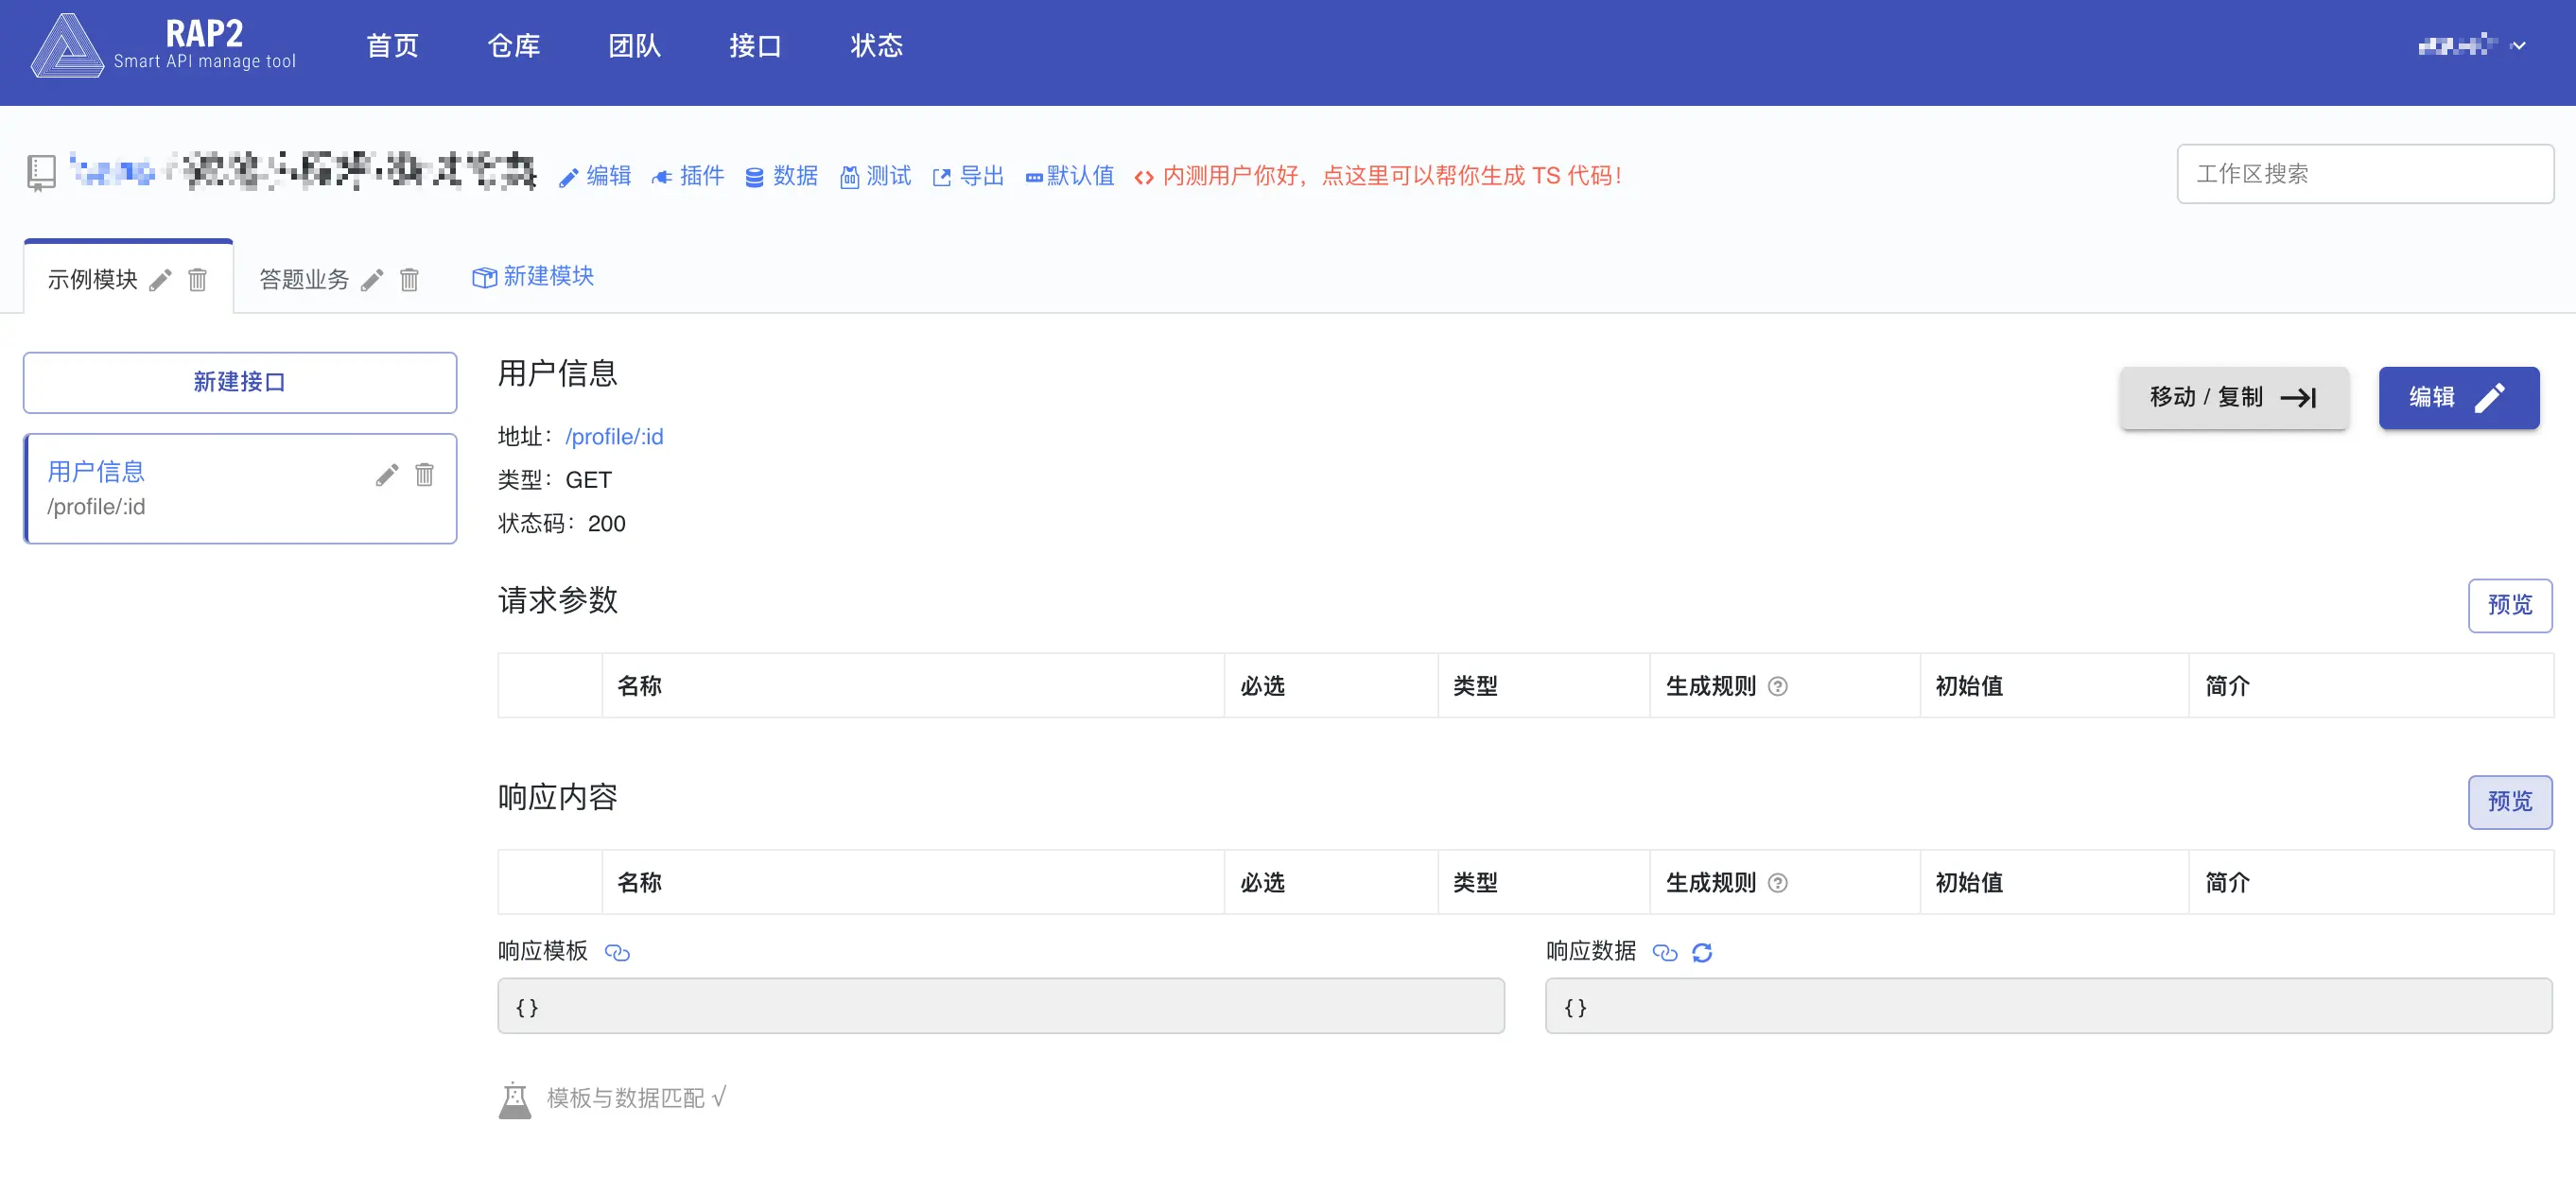
Task: Click pencil icon on 示例模块 tab
Action: [x=160, y=280]
